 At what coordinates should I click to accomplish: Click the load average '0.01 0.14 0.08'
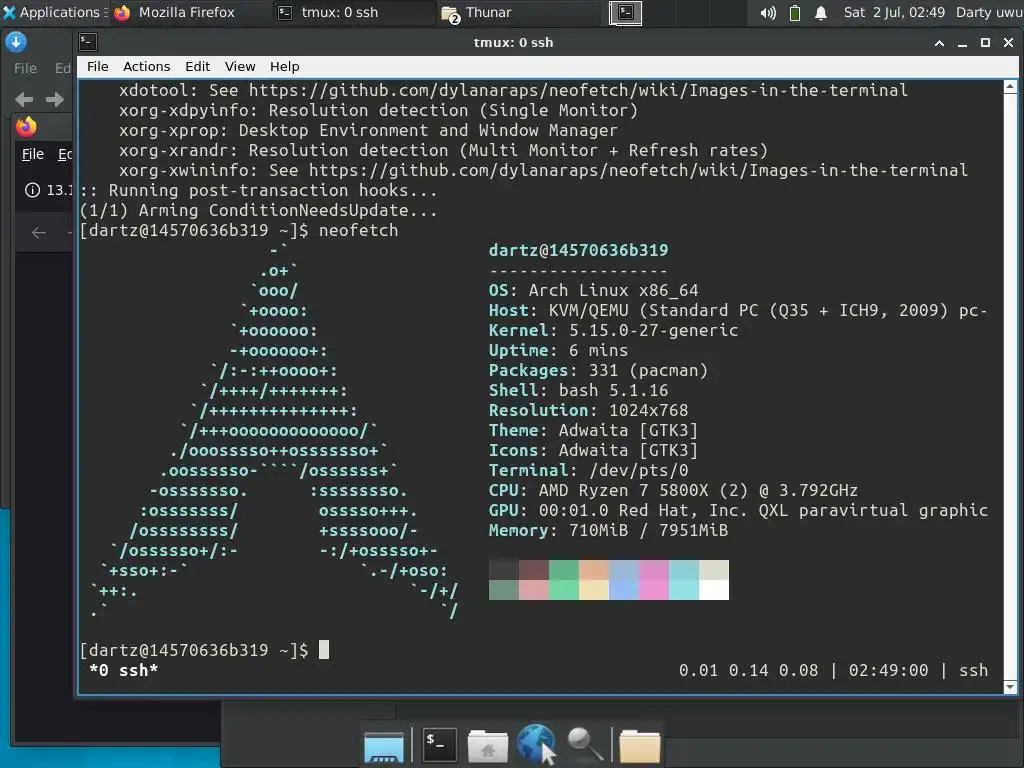(x=748, y=670)
